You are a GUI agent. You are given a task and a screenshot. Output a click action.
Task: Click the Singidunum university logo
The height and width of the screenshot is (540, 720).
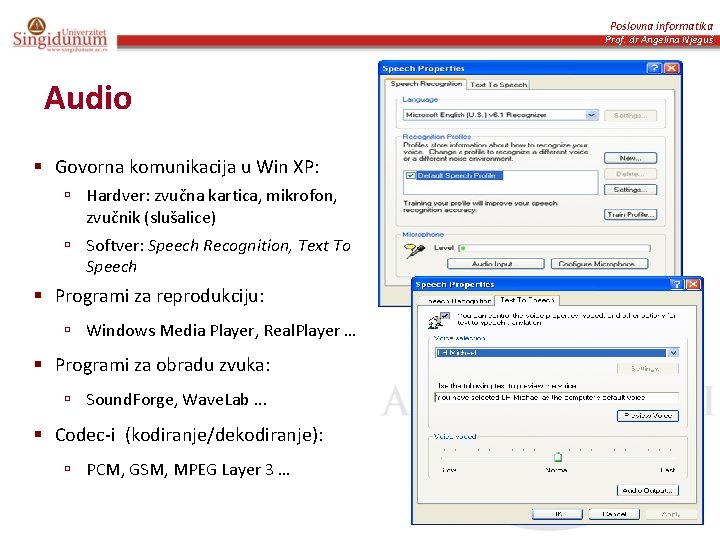coord(60,35)
